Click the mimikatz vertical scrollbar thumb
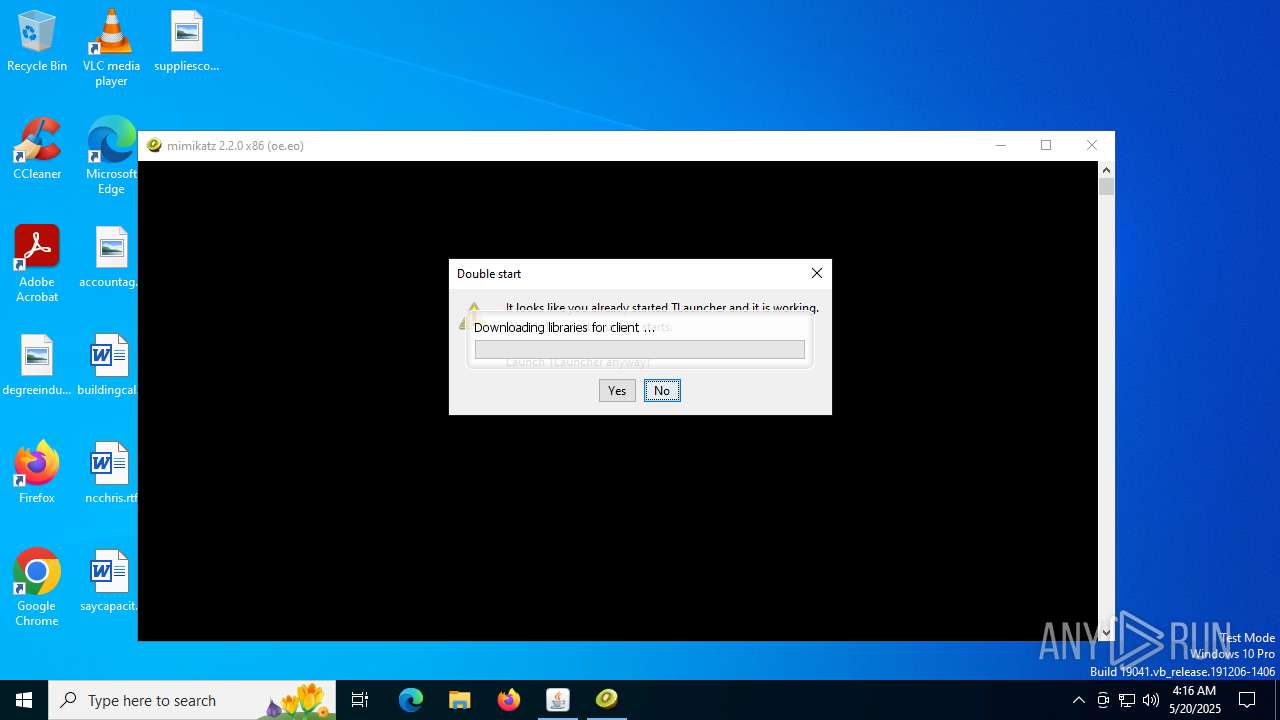This screenshot has width=1280, height=720. pos(1106,186)
